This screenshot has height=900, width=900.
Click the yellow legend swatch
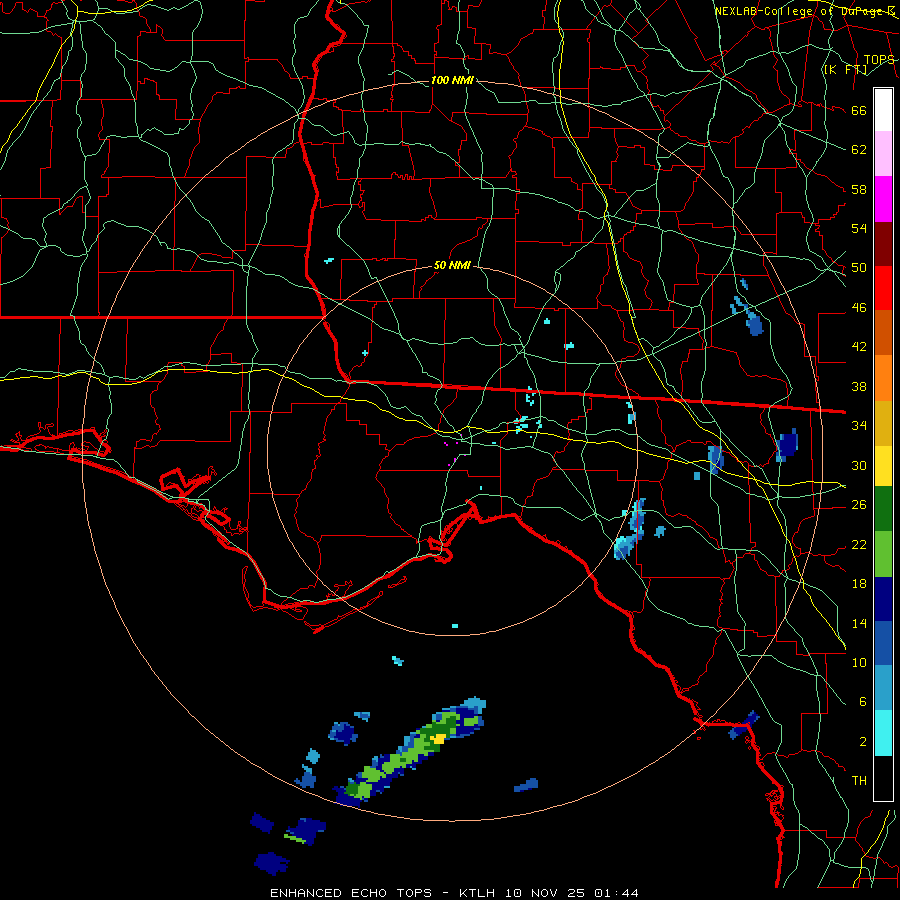pos(883,465)
